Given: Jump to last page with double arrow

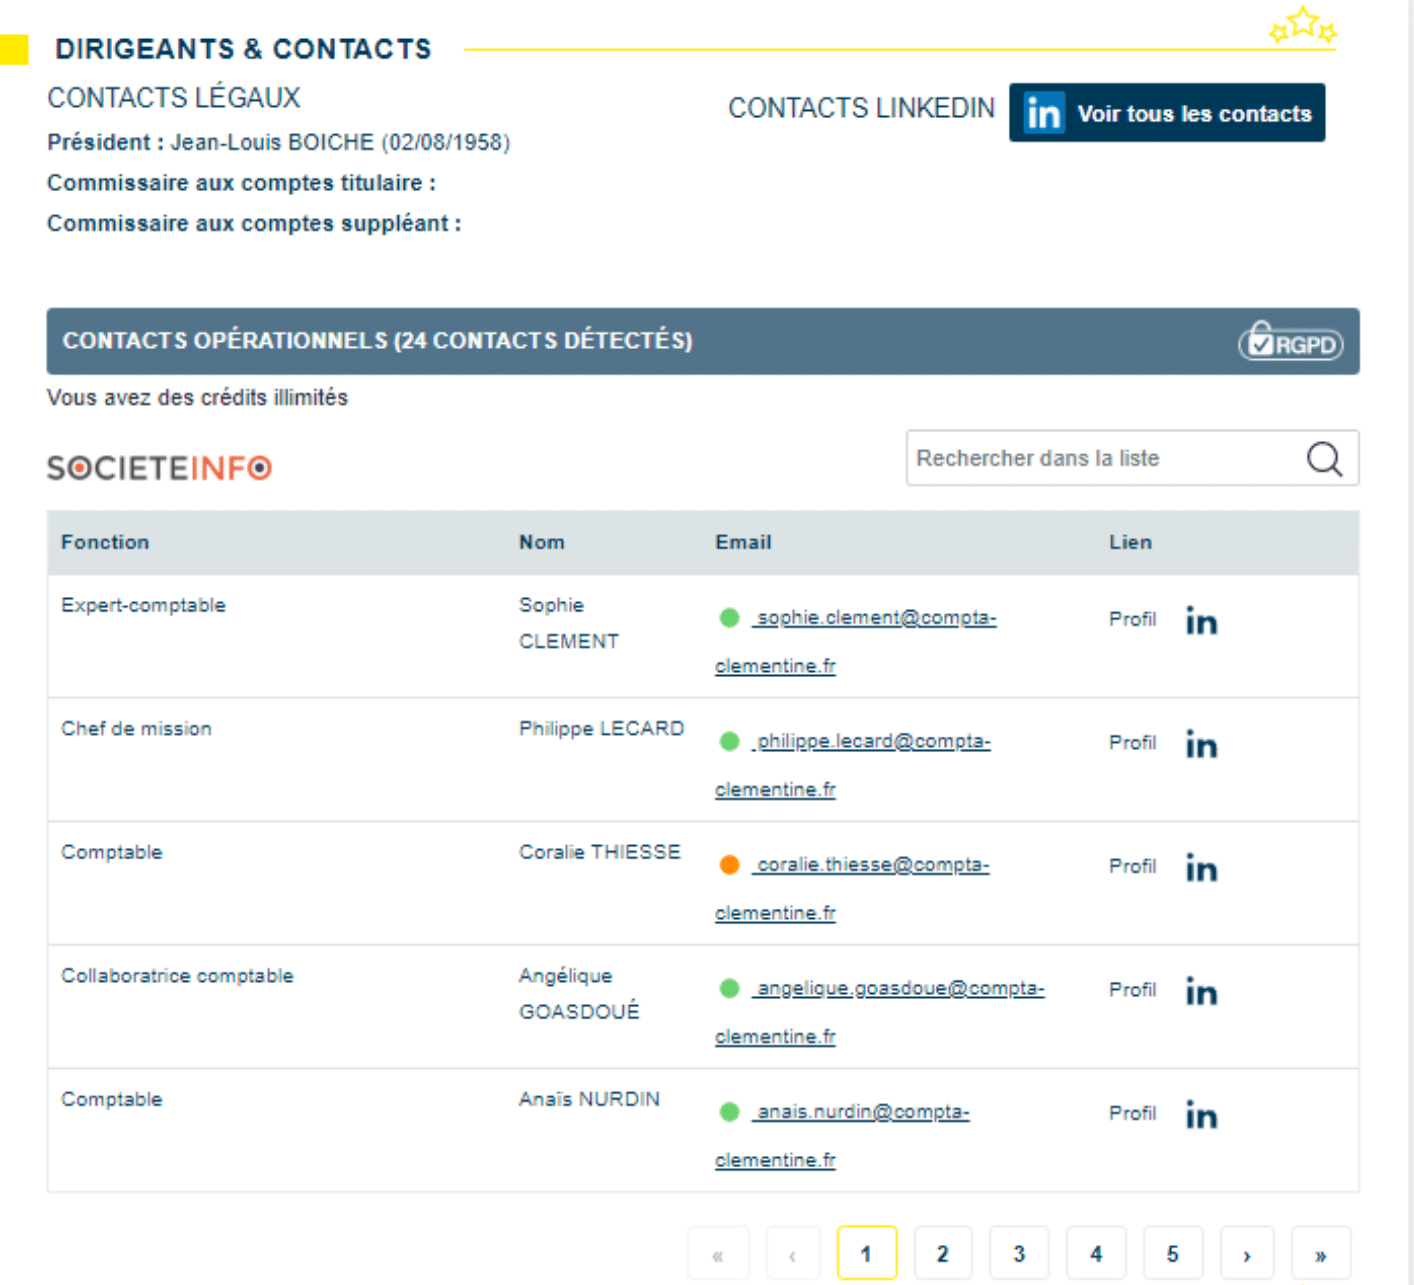Looking at the screenshot, I should click(x=1320, y=1255).
